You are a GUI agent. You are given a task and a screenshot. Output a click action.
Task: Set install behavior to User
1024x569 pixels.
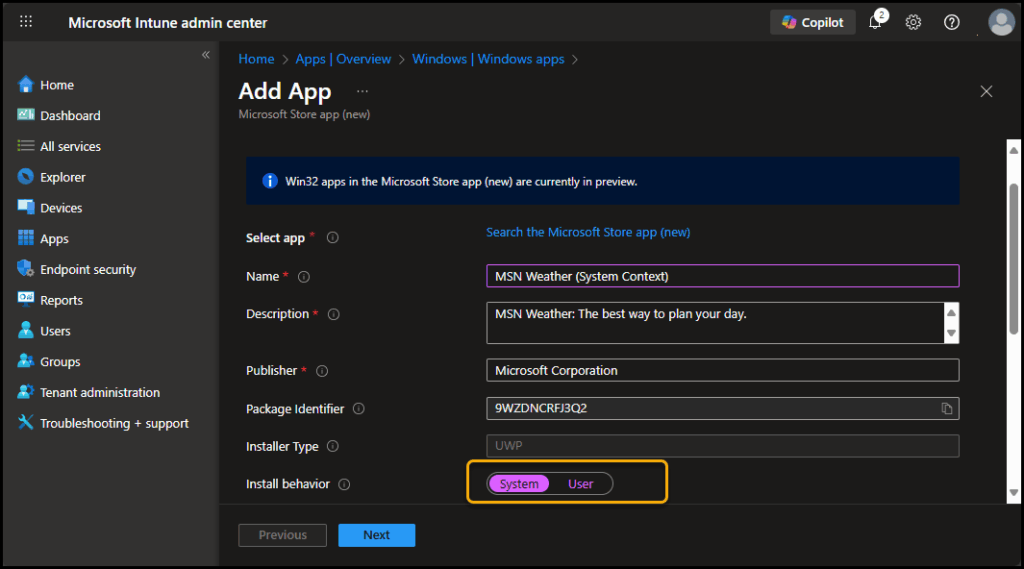click(x=580, y=484)
